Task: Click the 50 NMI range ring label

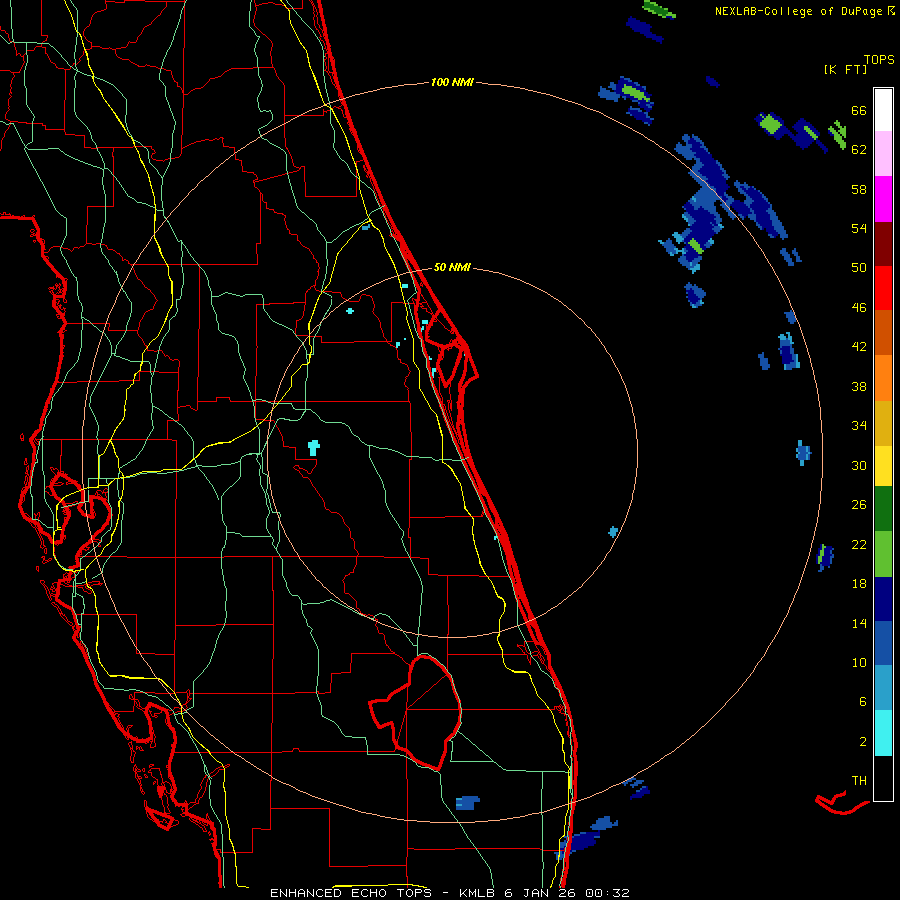Action: click(452, 267)
